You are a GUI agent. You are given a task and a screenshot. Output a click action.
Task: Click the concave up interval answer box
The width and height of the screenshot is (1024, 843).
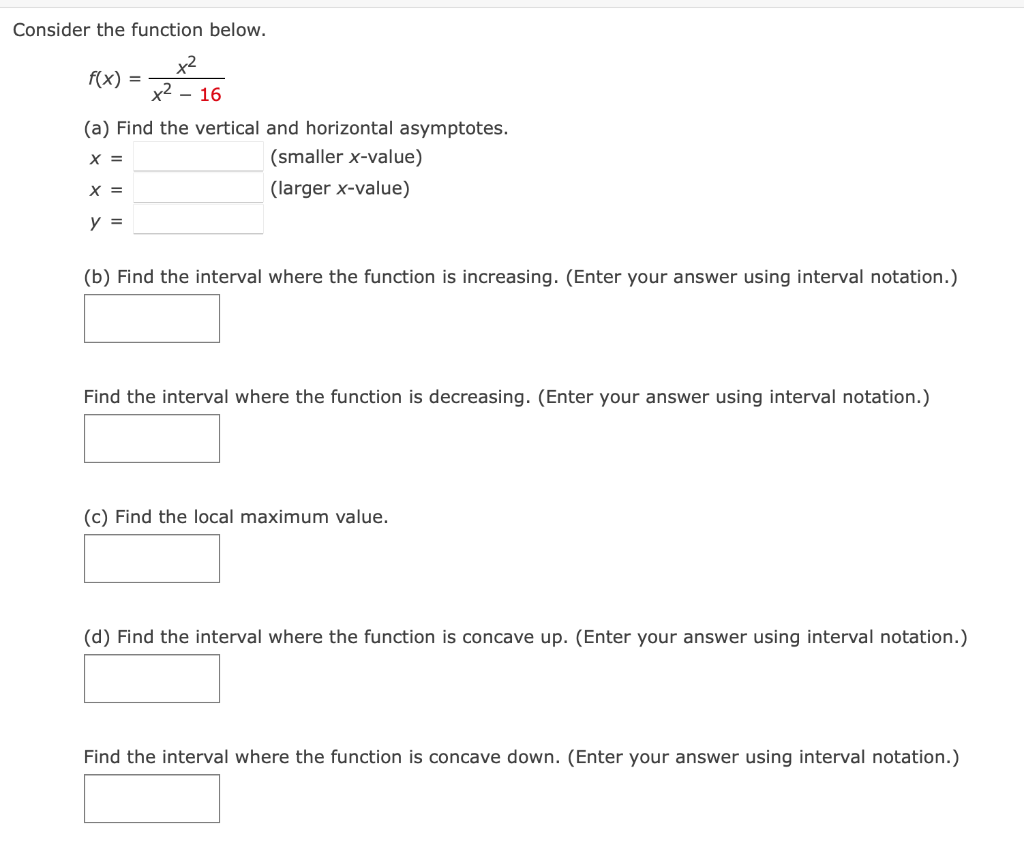pos(151,678)
